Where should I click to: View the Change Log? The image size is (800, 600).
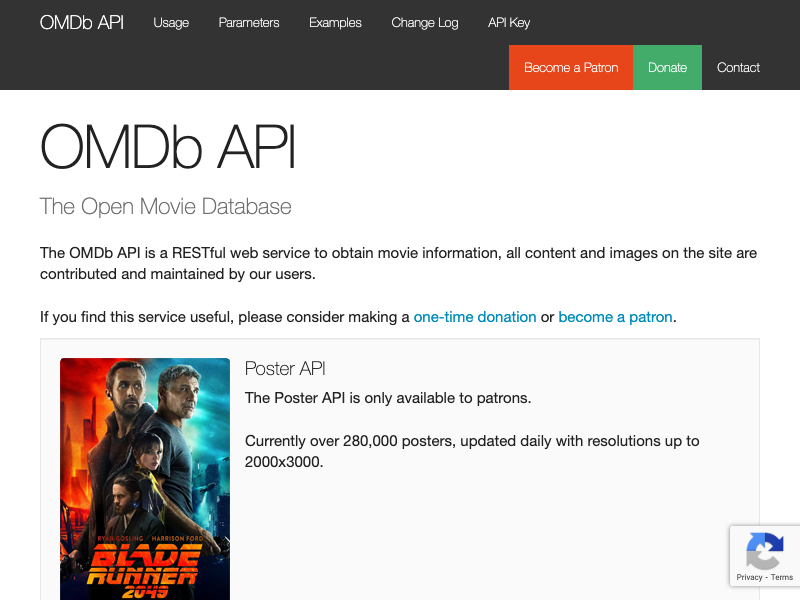click(424, 22)
